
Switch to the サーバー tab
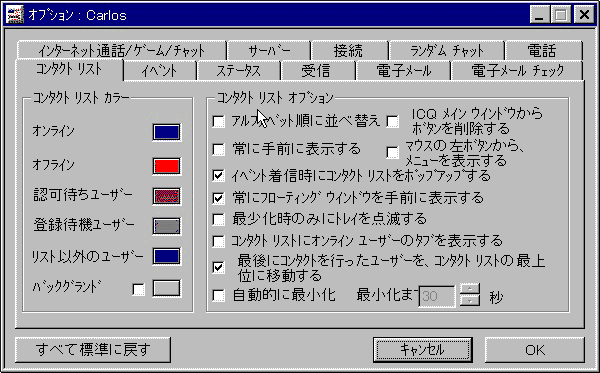(x=269, y=50)
